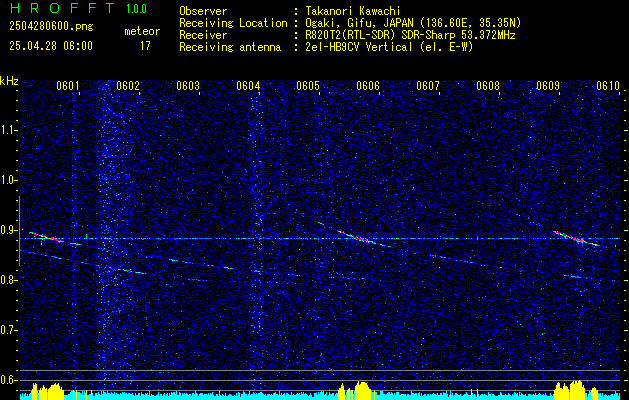Viewport: 629px width, 400px height.
Task: Select the 0608 time marker
Action: pyautogui.click(x=488, y=85)
